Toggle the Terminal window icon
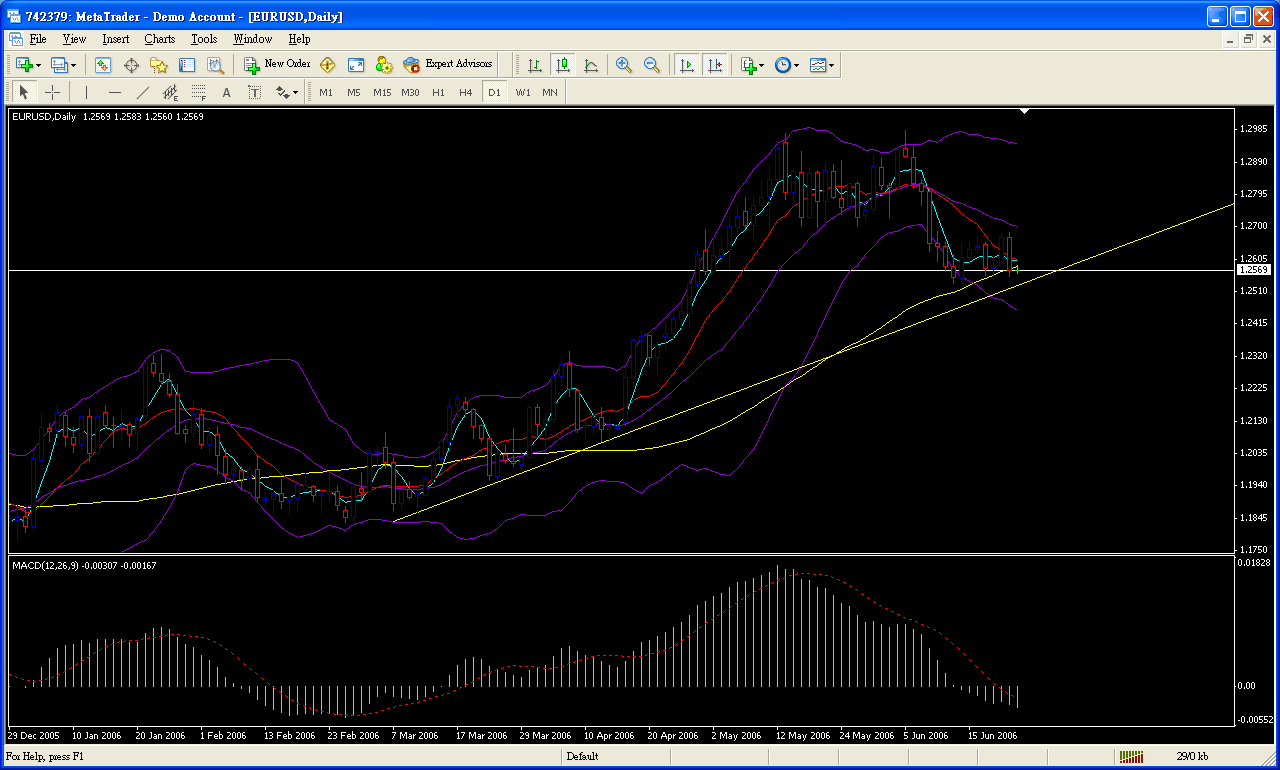Image resolution: width=1280 pixels, height=770 pixels. click(187, 65)
